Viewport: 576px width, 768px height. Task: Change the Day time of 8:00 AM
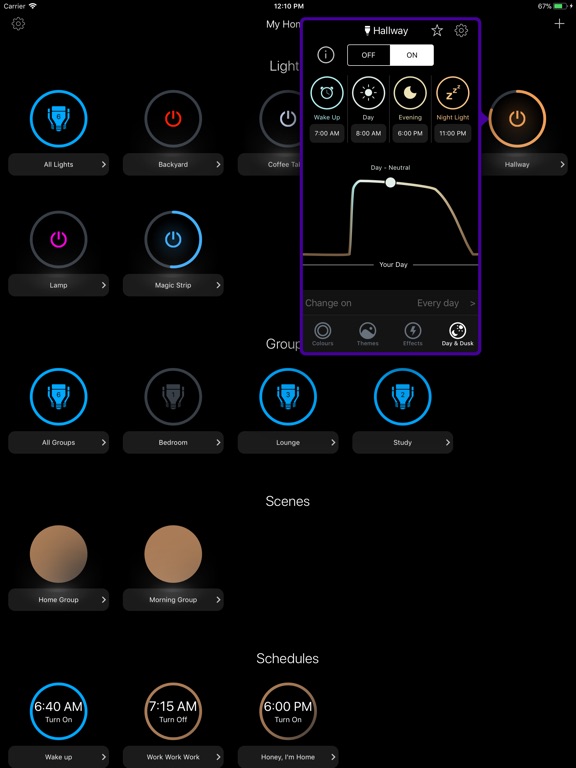coord(368,133)
